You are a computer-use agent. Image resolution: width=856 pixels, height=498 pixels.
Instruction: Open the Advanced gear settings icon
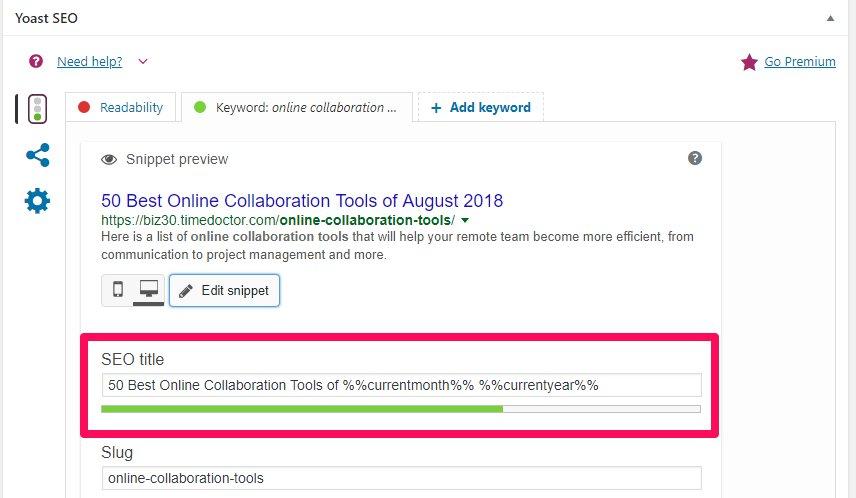pyautogui.click(x=37, y=201)
